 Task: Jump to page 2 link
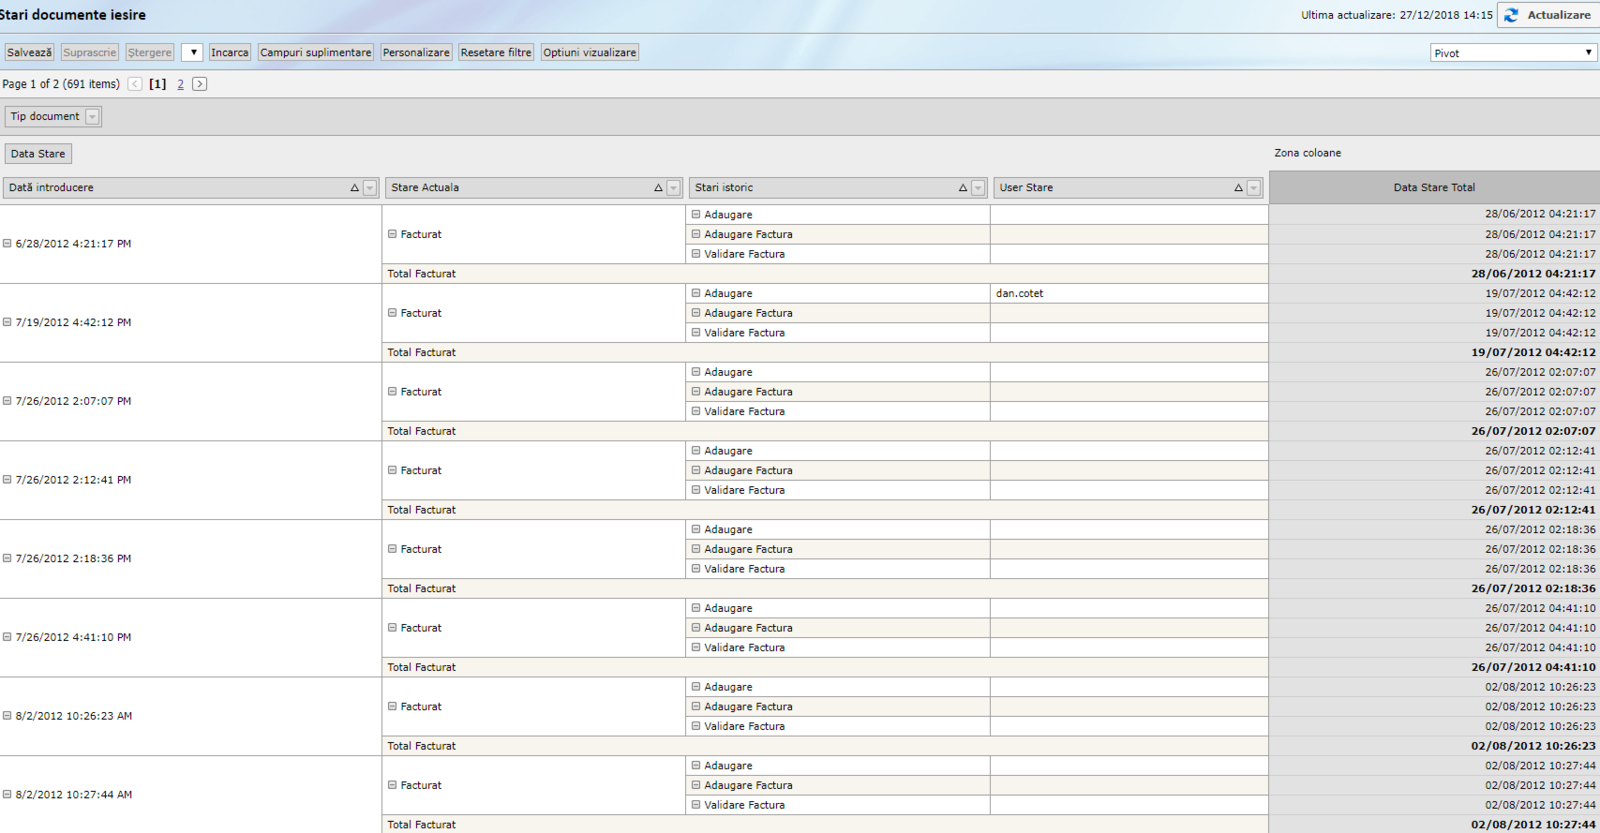point(180,84)
